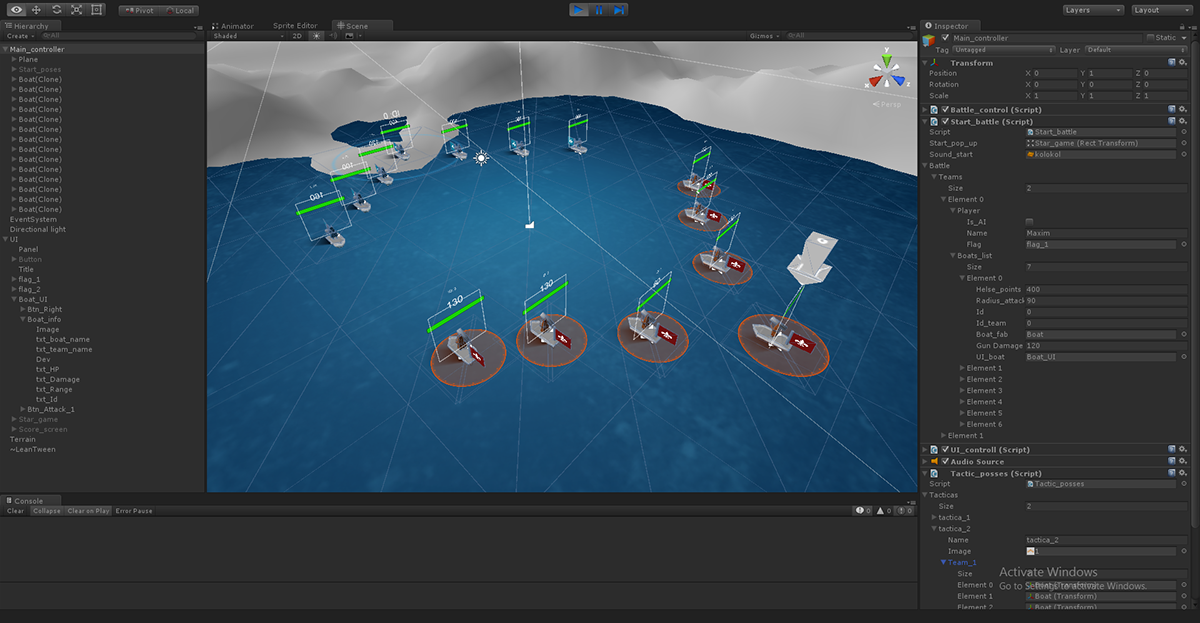Select the Scale tool
1200x623 pixels.
click(x=77, y=10)
